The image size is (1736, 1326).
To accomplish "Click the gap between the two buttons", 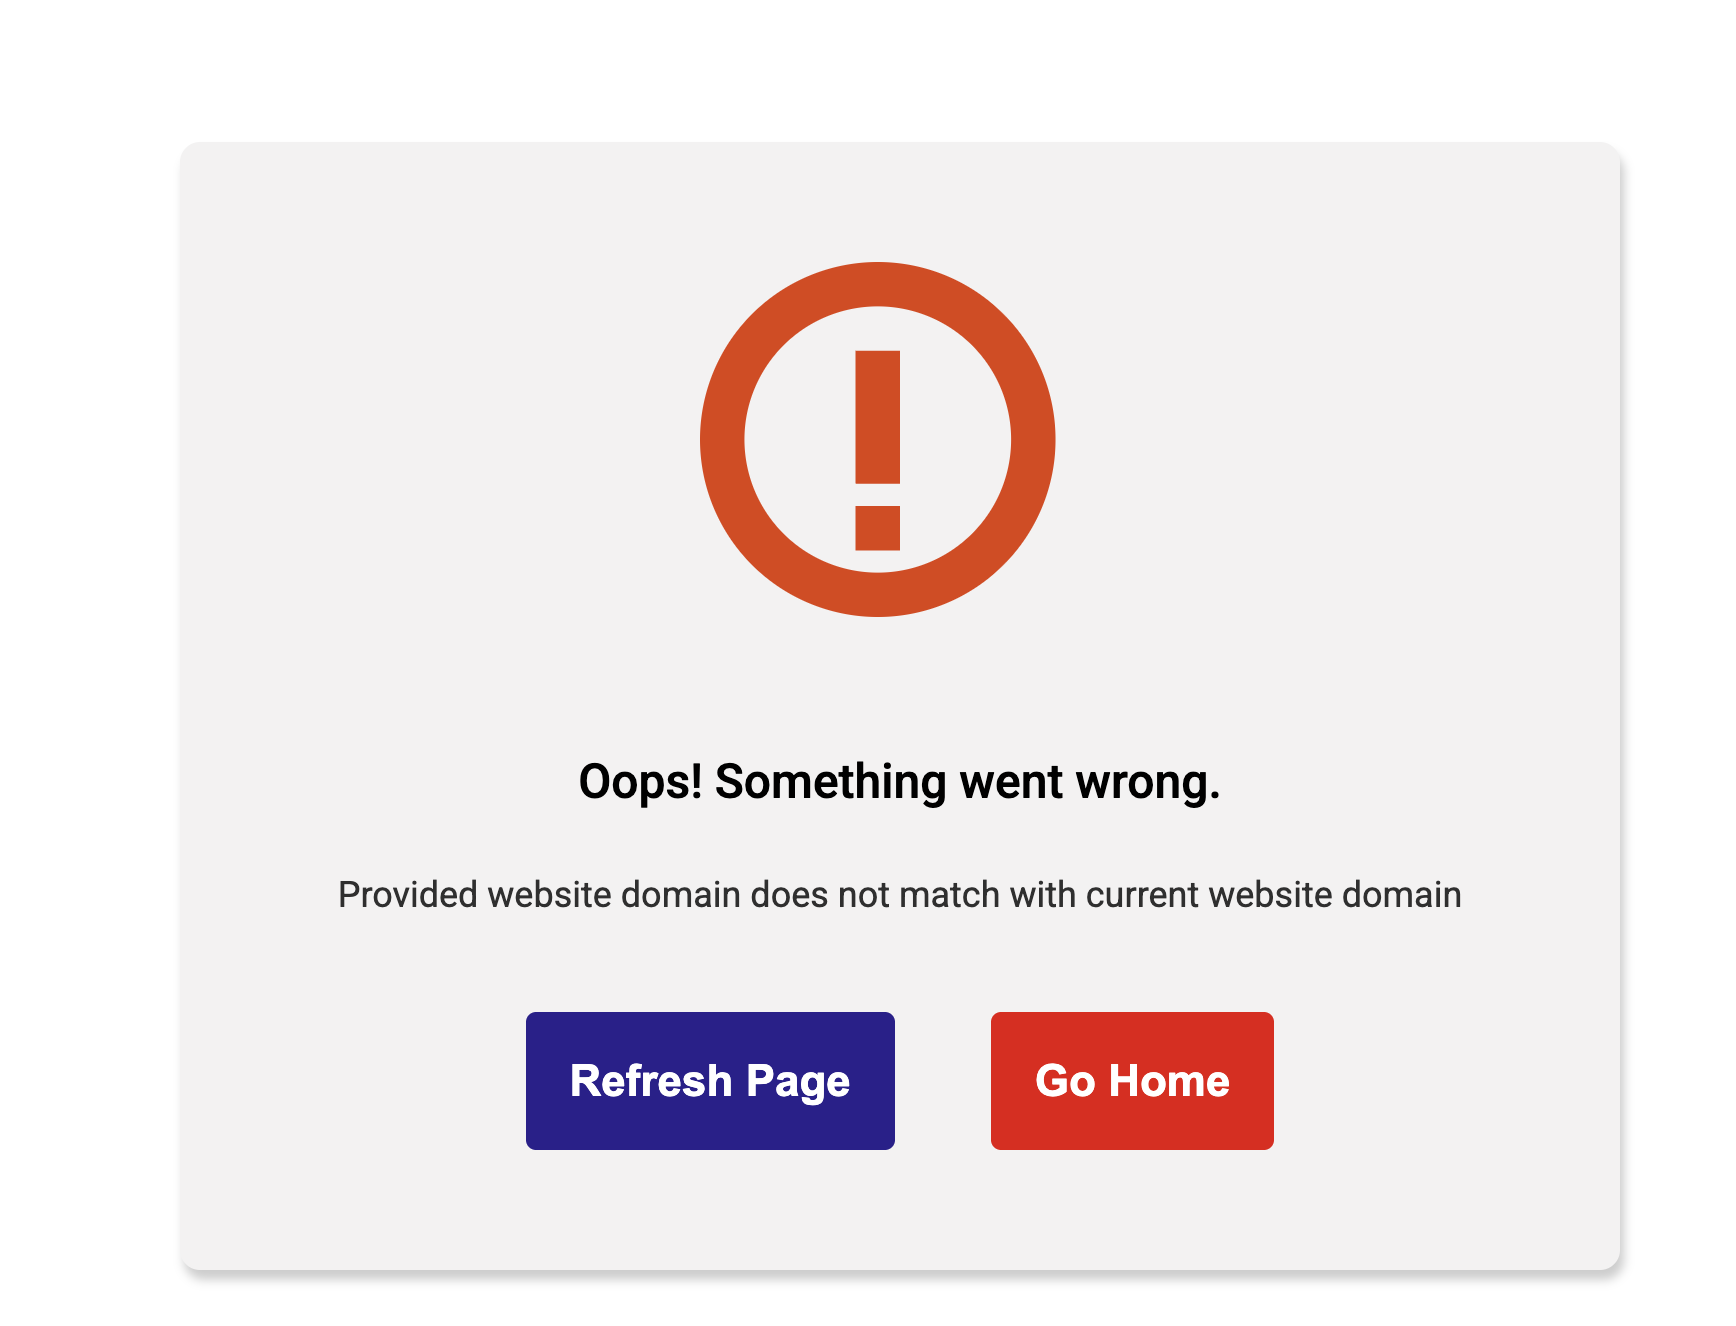I will (943, 1080).
